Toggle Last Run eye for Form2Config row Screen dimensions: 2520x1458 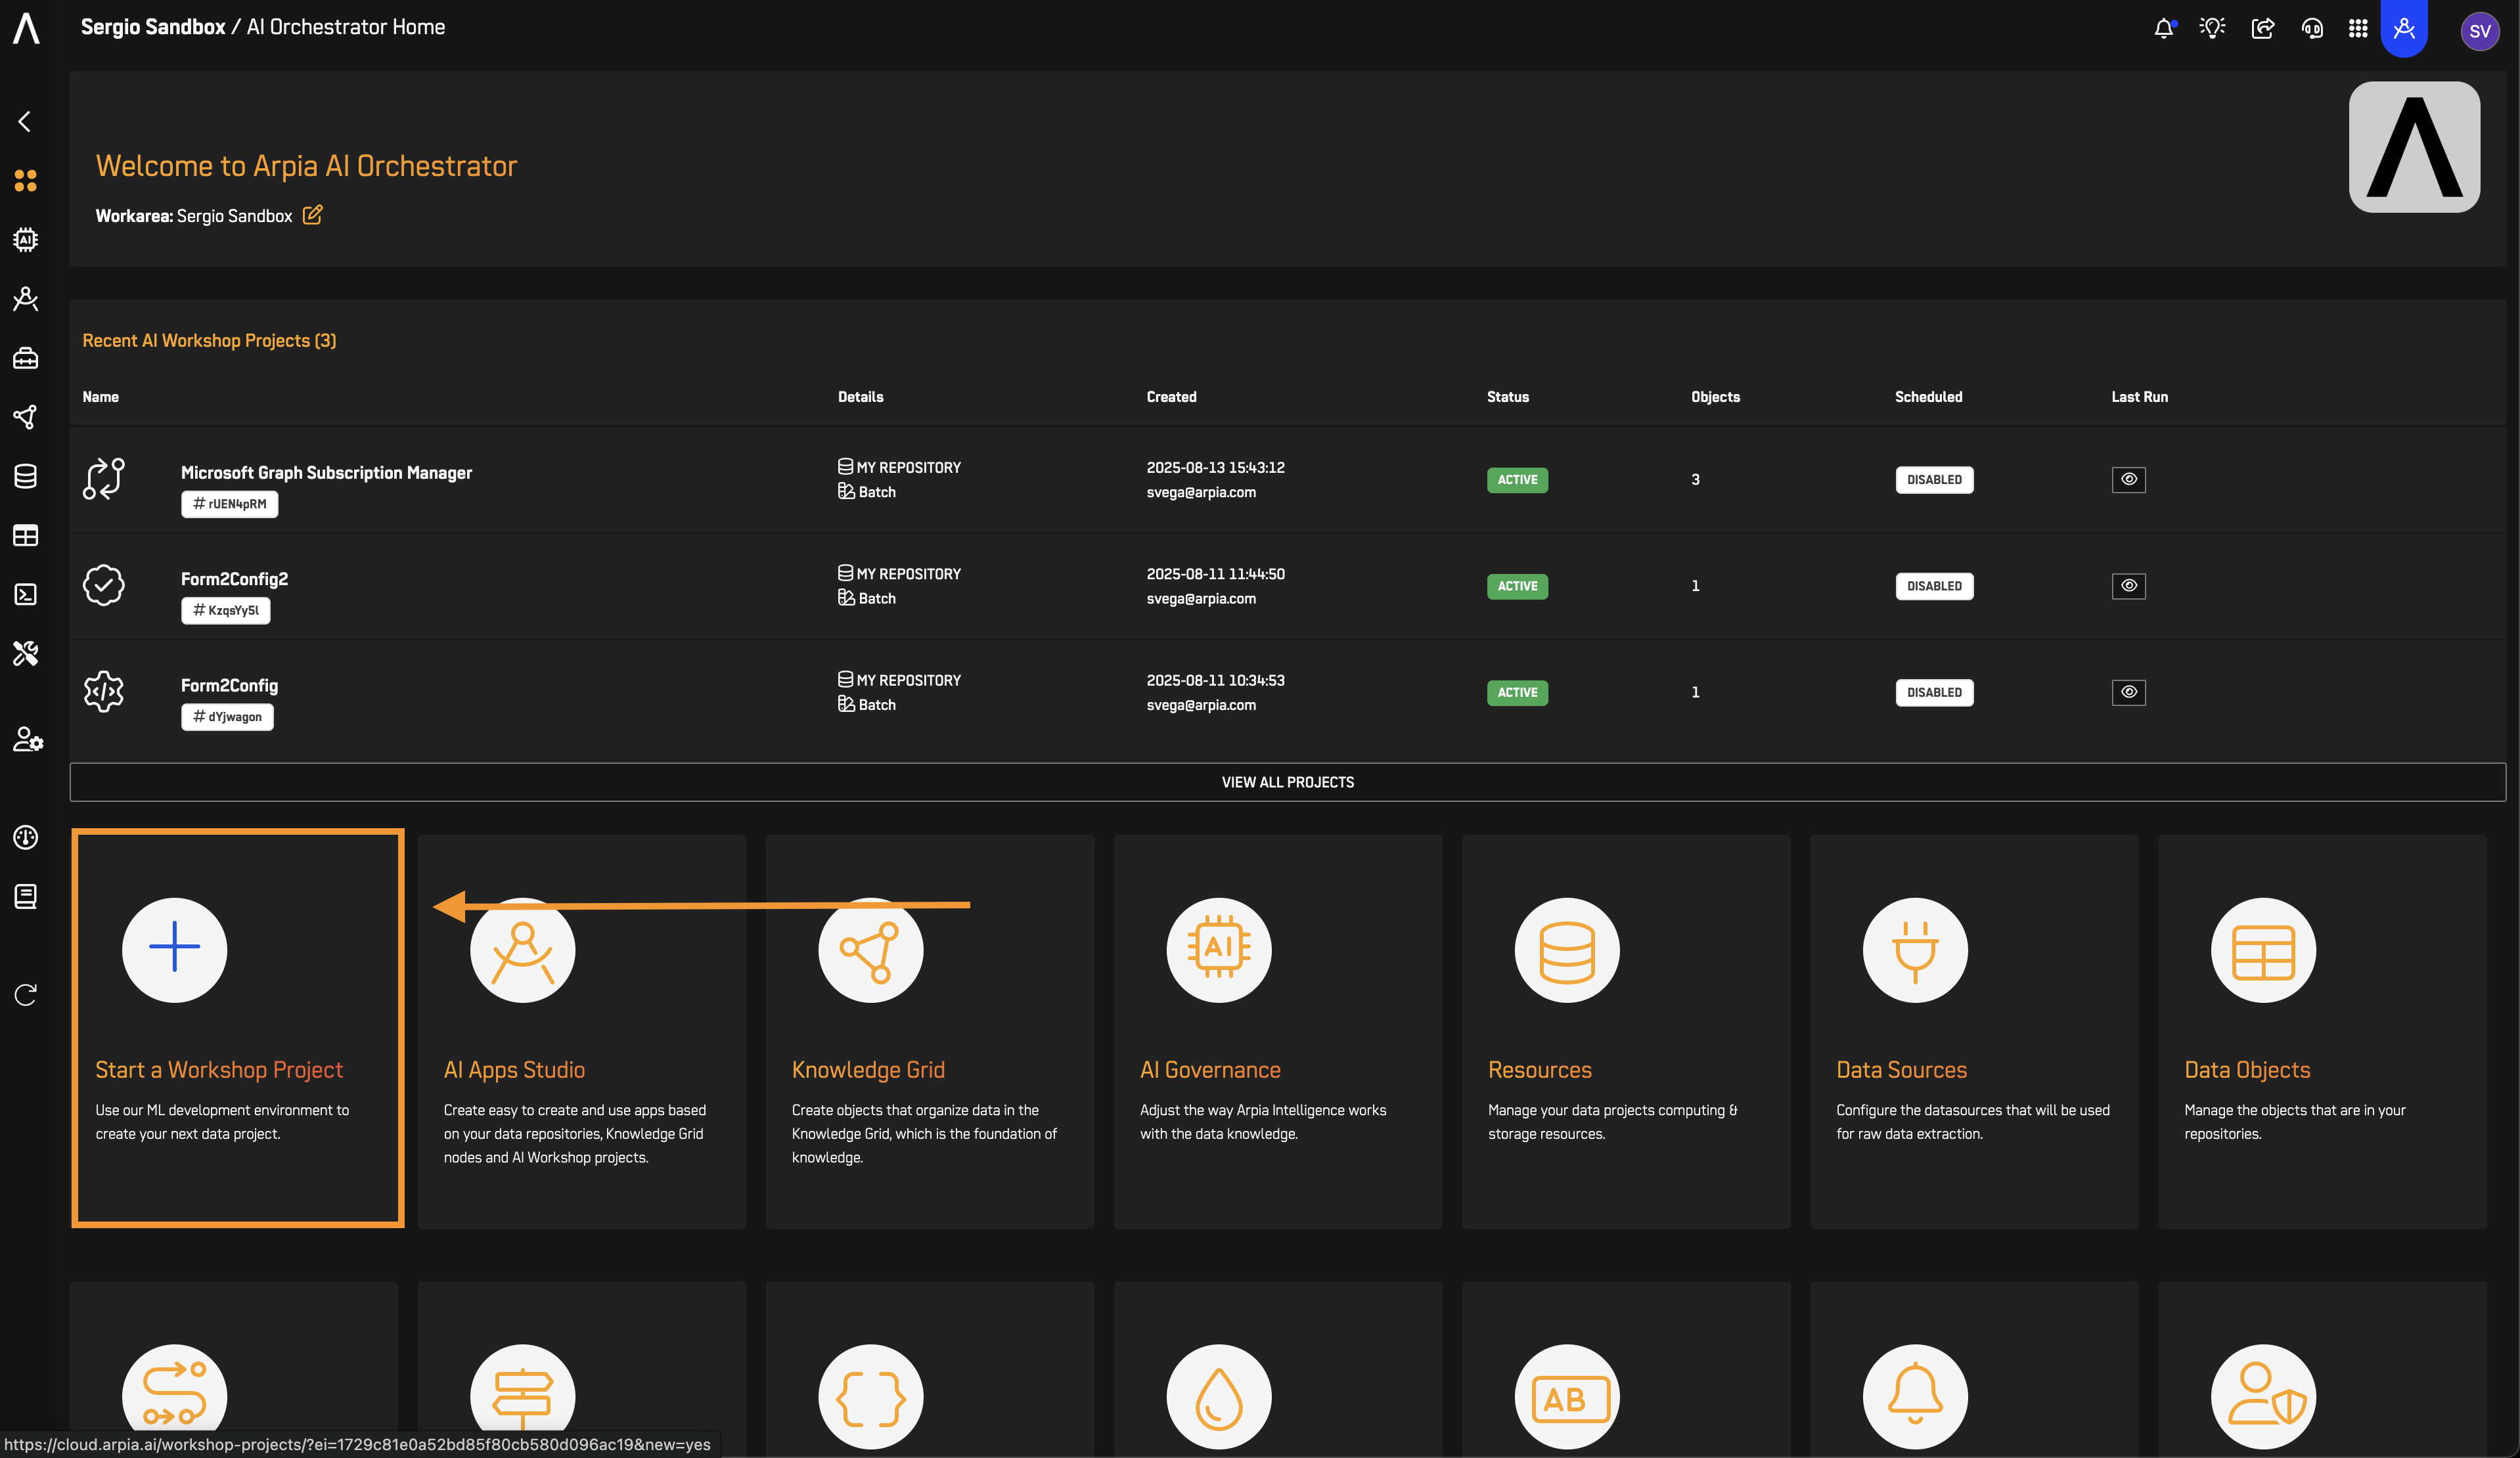(2129, 692)
